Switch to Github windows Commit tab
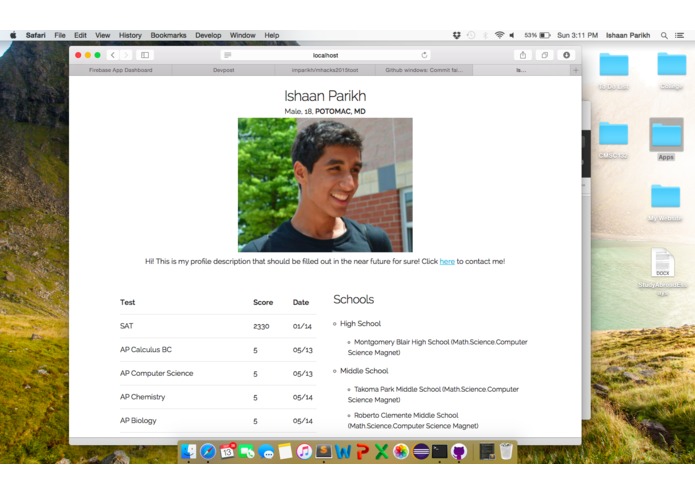The width and height of the screenshot is (695, 494). coord(424,70)
